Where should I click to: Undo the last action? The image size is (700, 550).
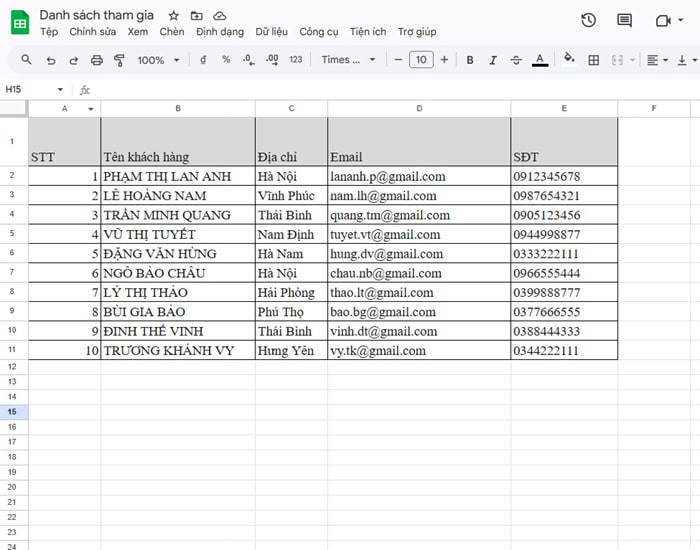click(51, 60)
